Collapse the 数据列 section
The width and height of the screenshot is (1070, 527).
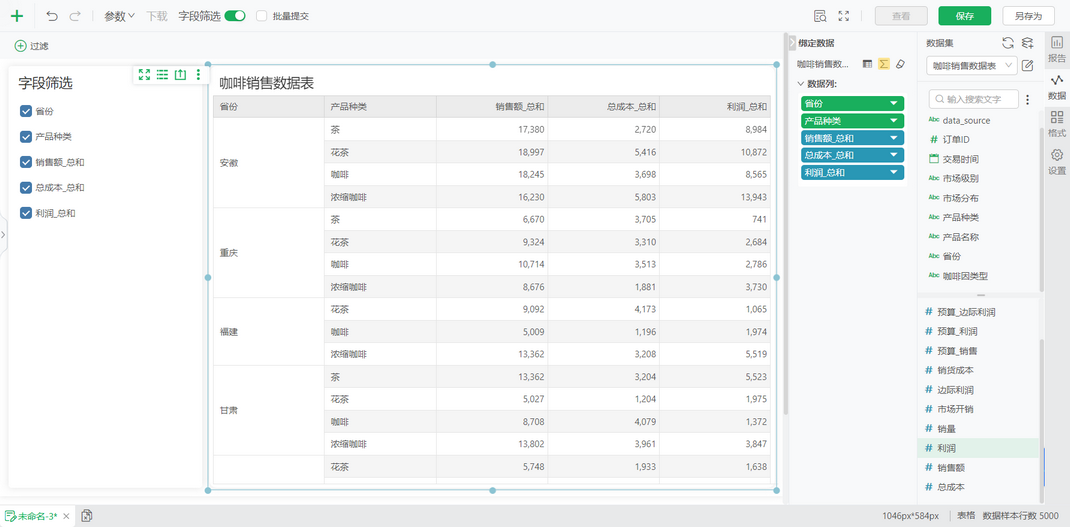pyautogui.click(x=802, y=84)
